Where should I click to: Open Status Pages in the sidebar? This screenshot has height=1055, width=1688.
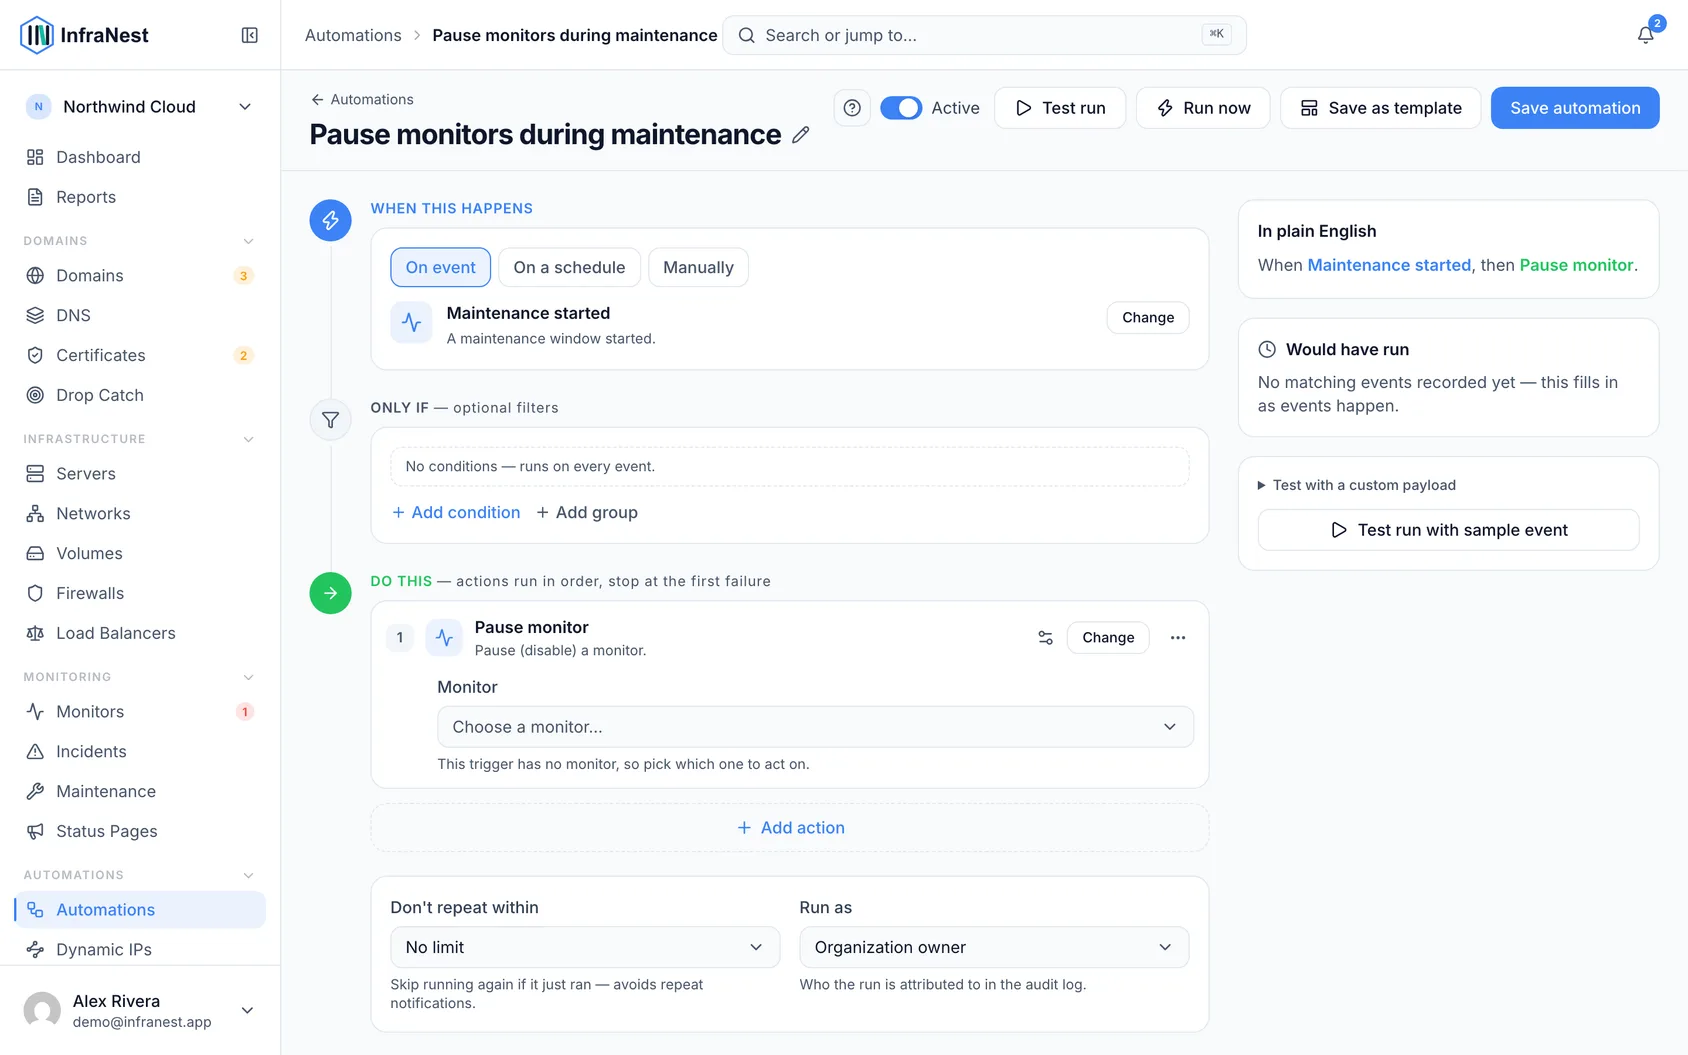[x=140, y=832]
